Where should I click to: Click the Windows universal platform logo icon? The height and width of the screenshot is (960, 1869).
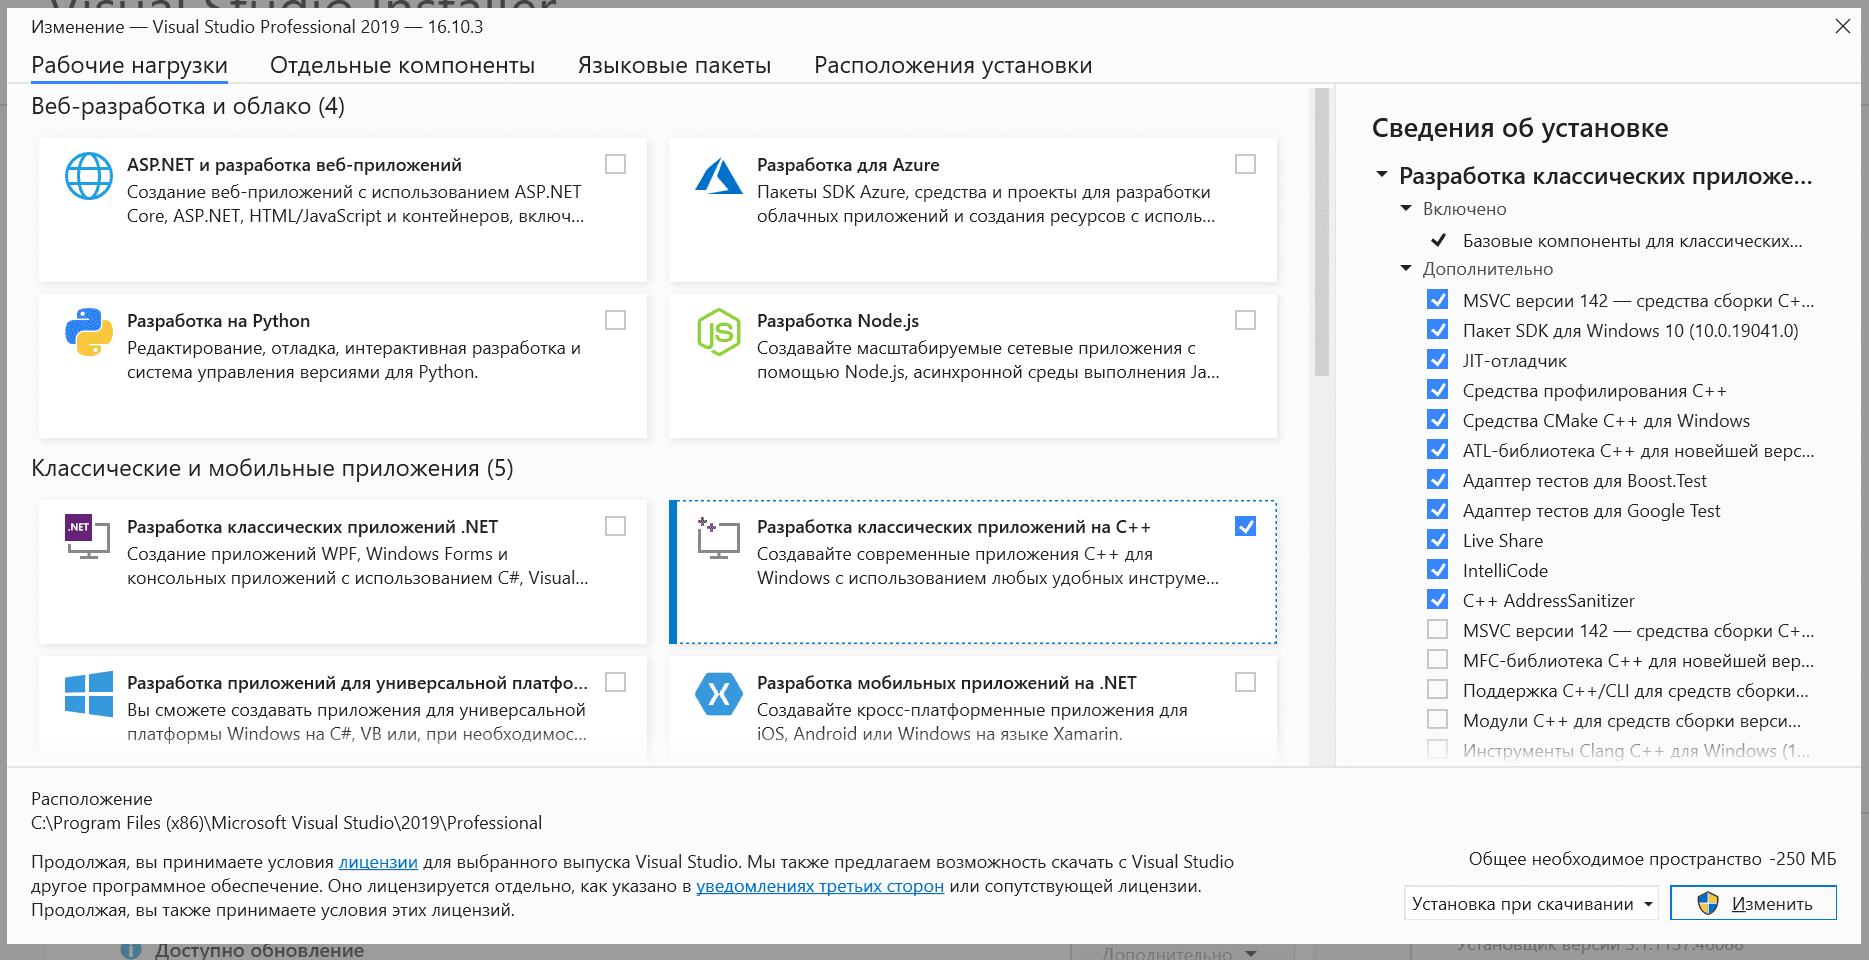tap(89, 694)
